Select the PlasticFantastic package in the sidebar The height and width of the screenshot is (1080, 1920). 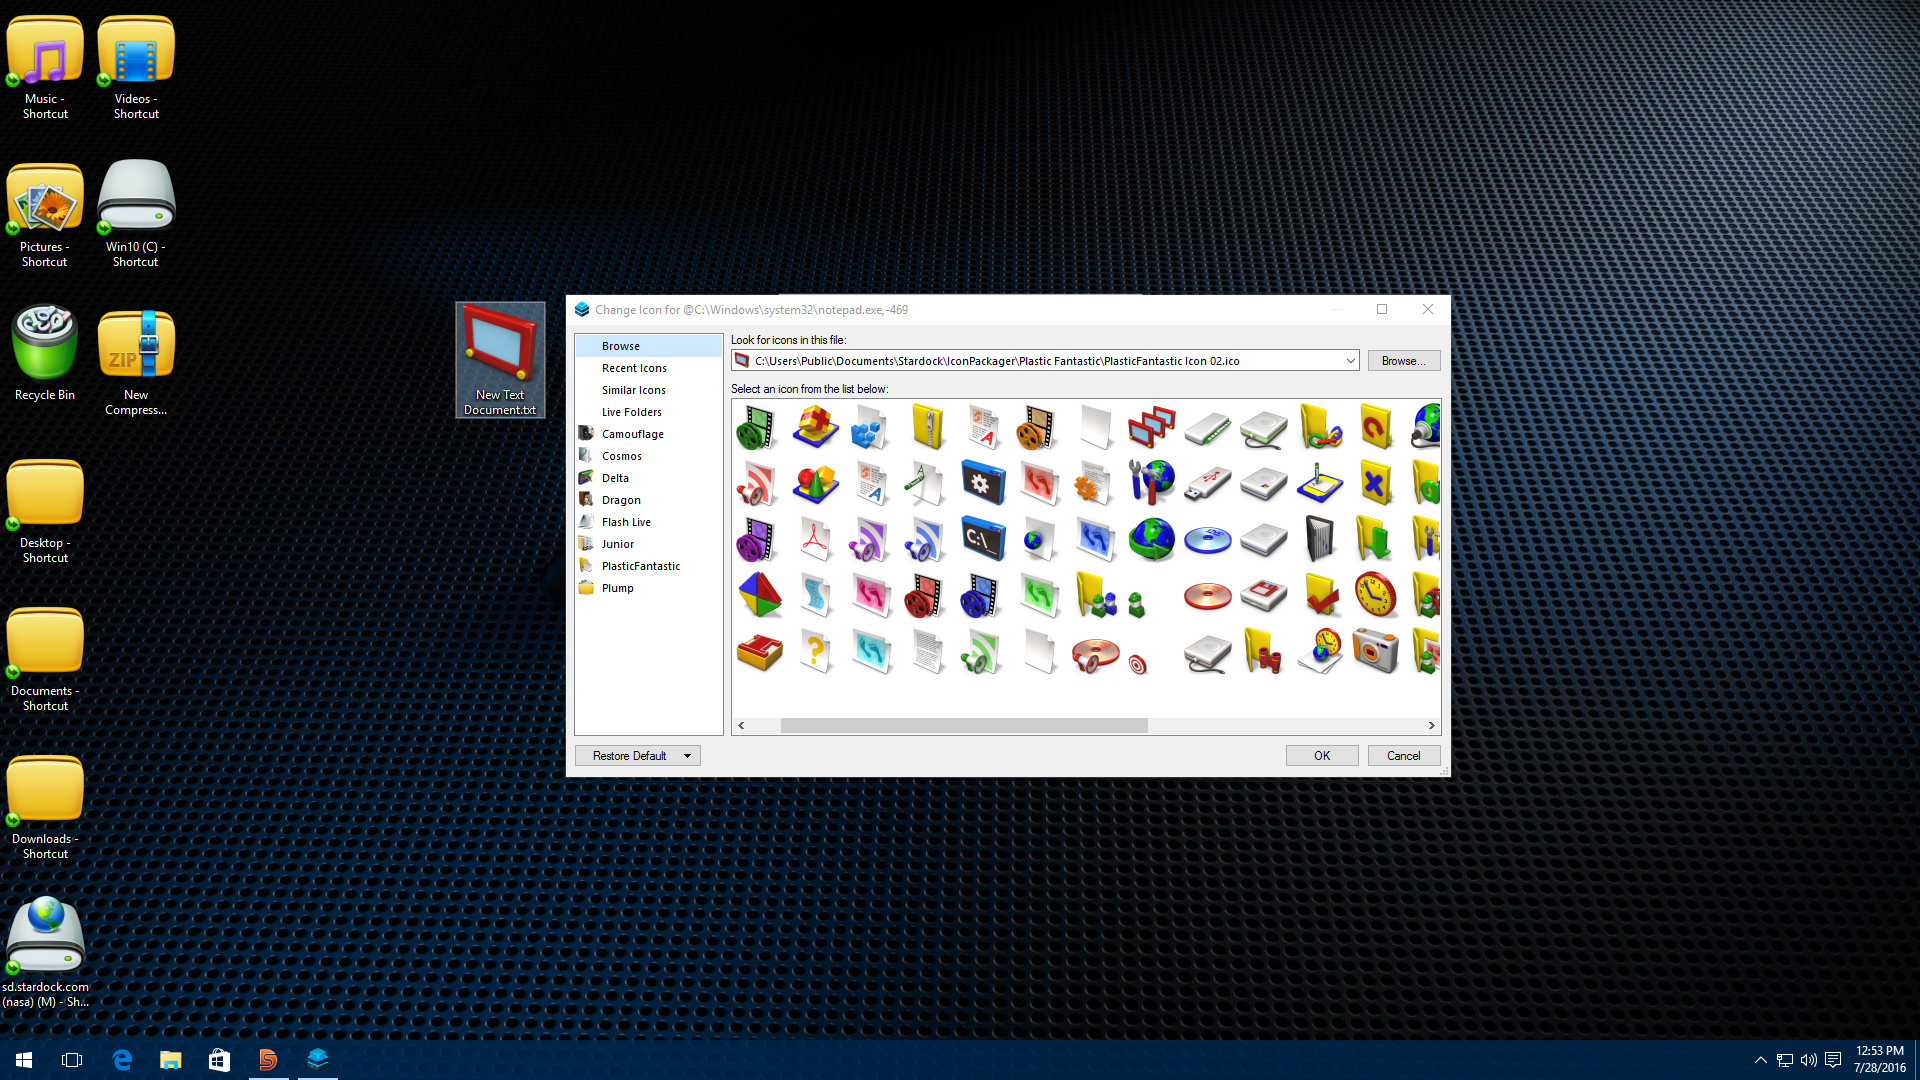[641, 565]
